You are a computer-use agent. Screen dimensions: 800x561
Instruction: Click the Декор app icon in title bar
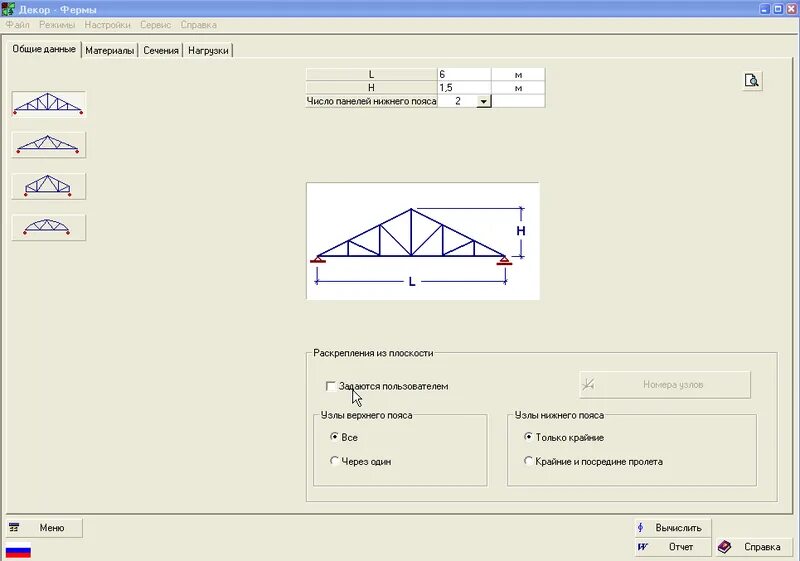click(x=8, y=9)
